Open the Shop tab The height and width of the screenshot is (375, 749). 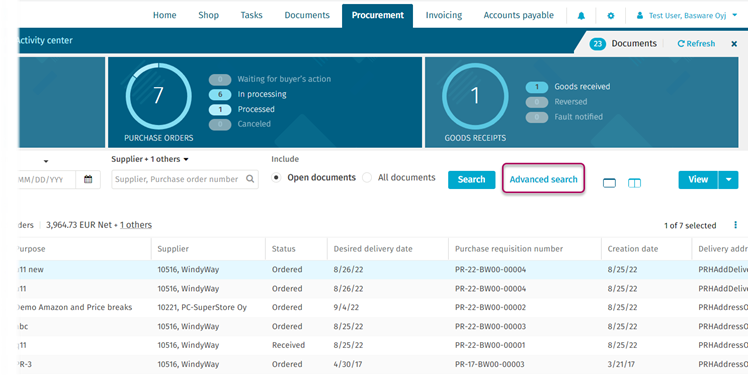click(208, 15)
